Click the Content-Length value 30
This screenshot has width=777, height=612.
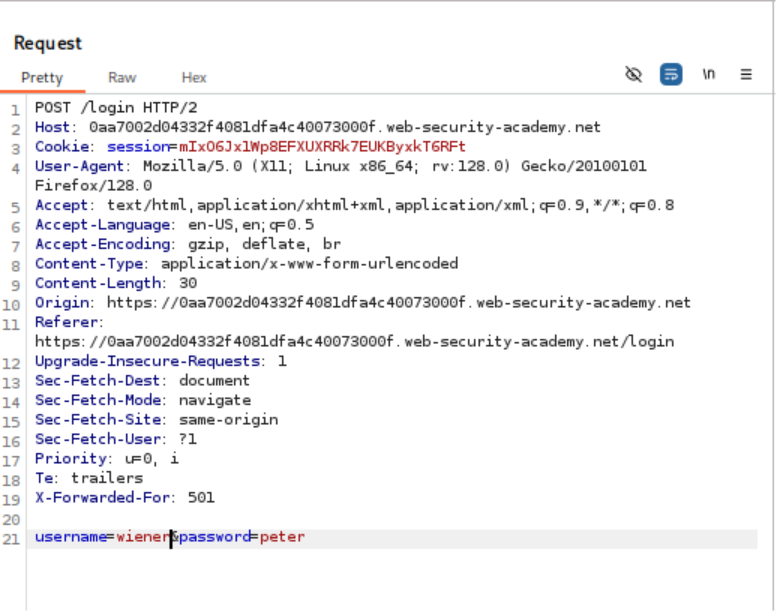[187, 283]
